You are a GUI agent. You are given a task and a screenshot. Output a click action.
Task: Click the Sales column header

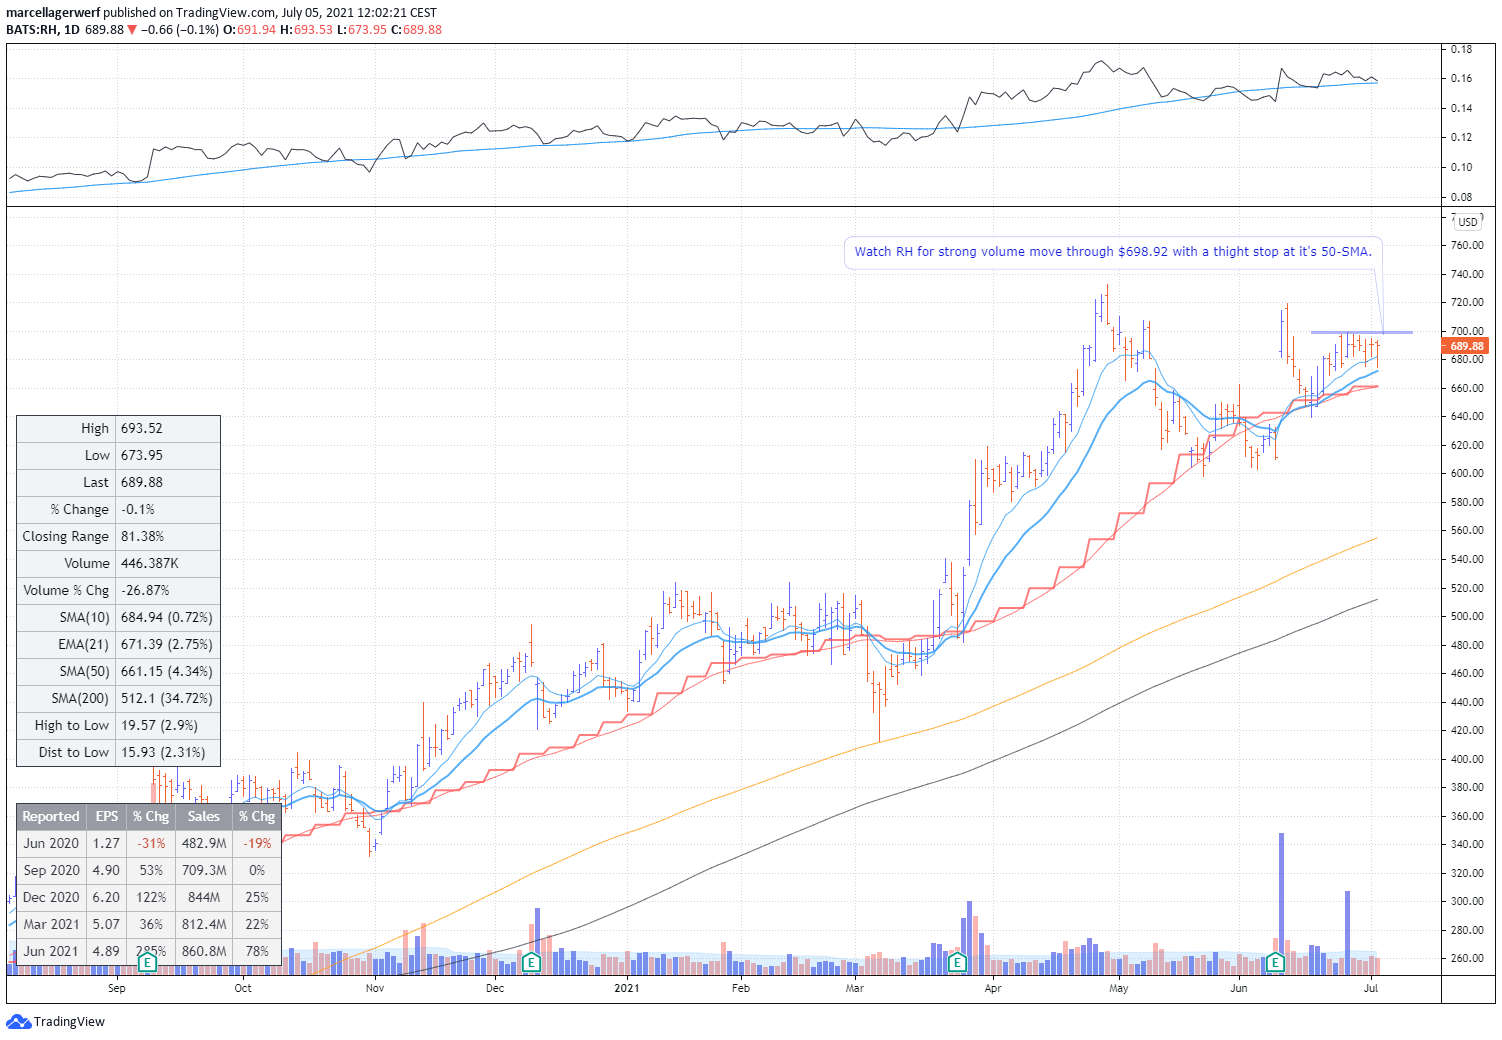204,816
